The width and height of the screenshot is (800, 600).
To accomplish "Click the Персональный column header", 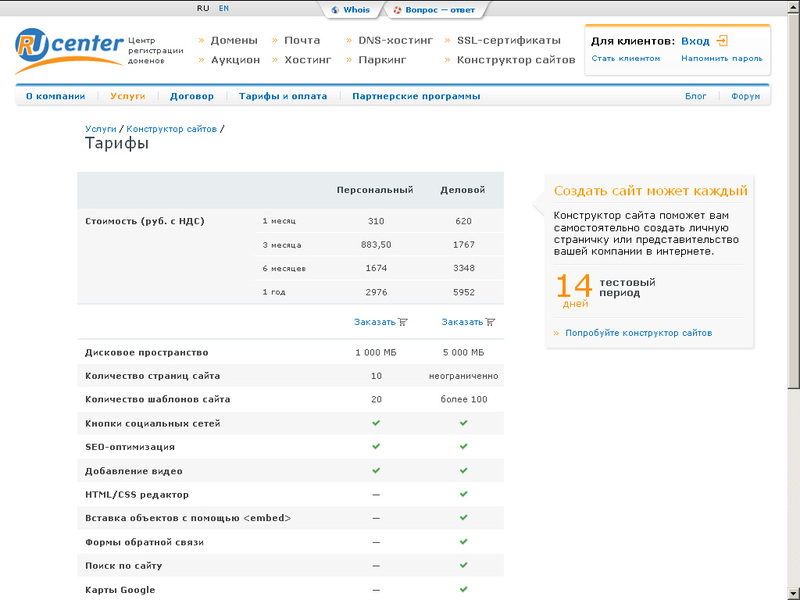I will tap(375, 190).
